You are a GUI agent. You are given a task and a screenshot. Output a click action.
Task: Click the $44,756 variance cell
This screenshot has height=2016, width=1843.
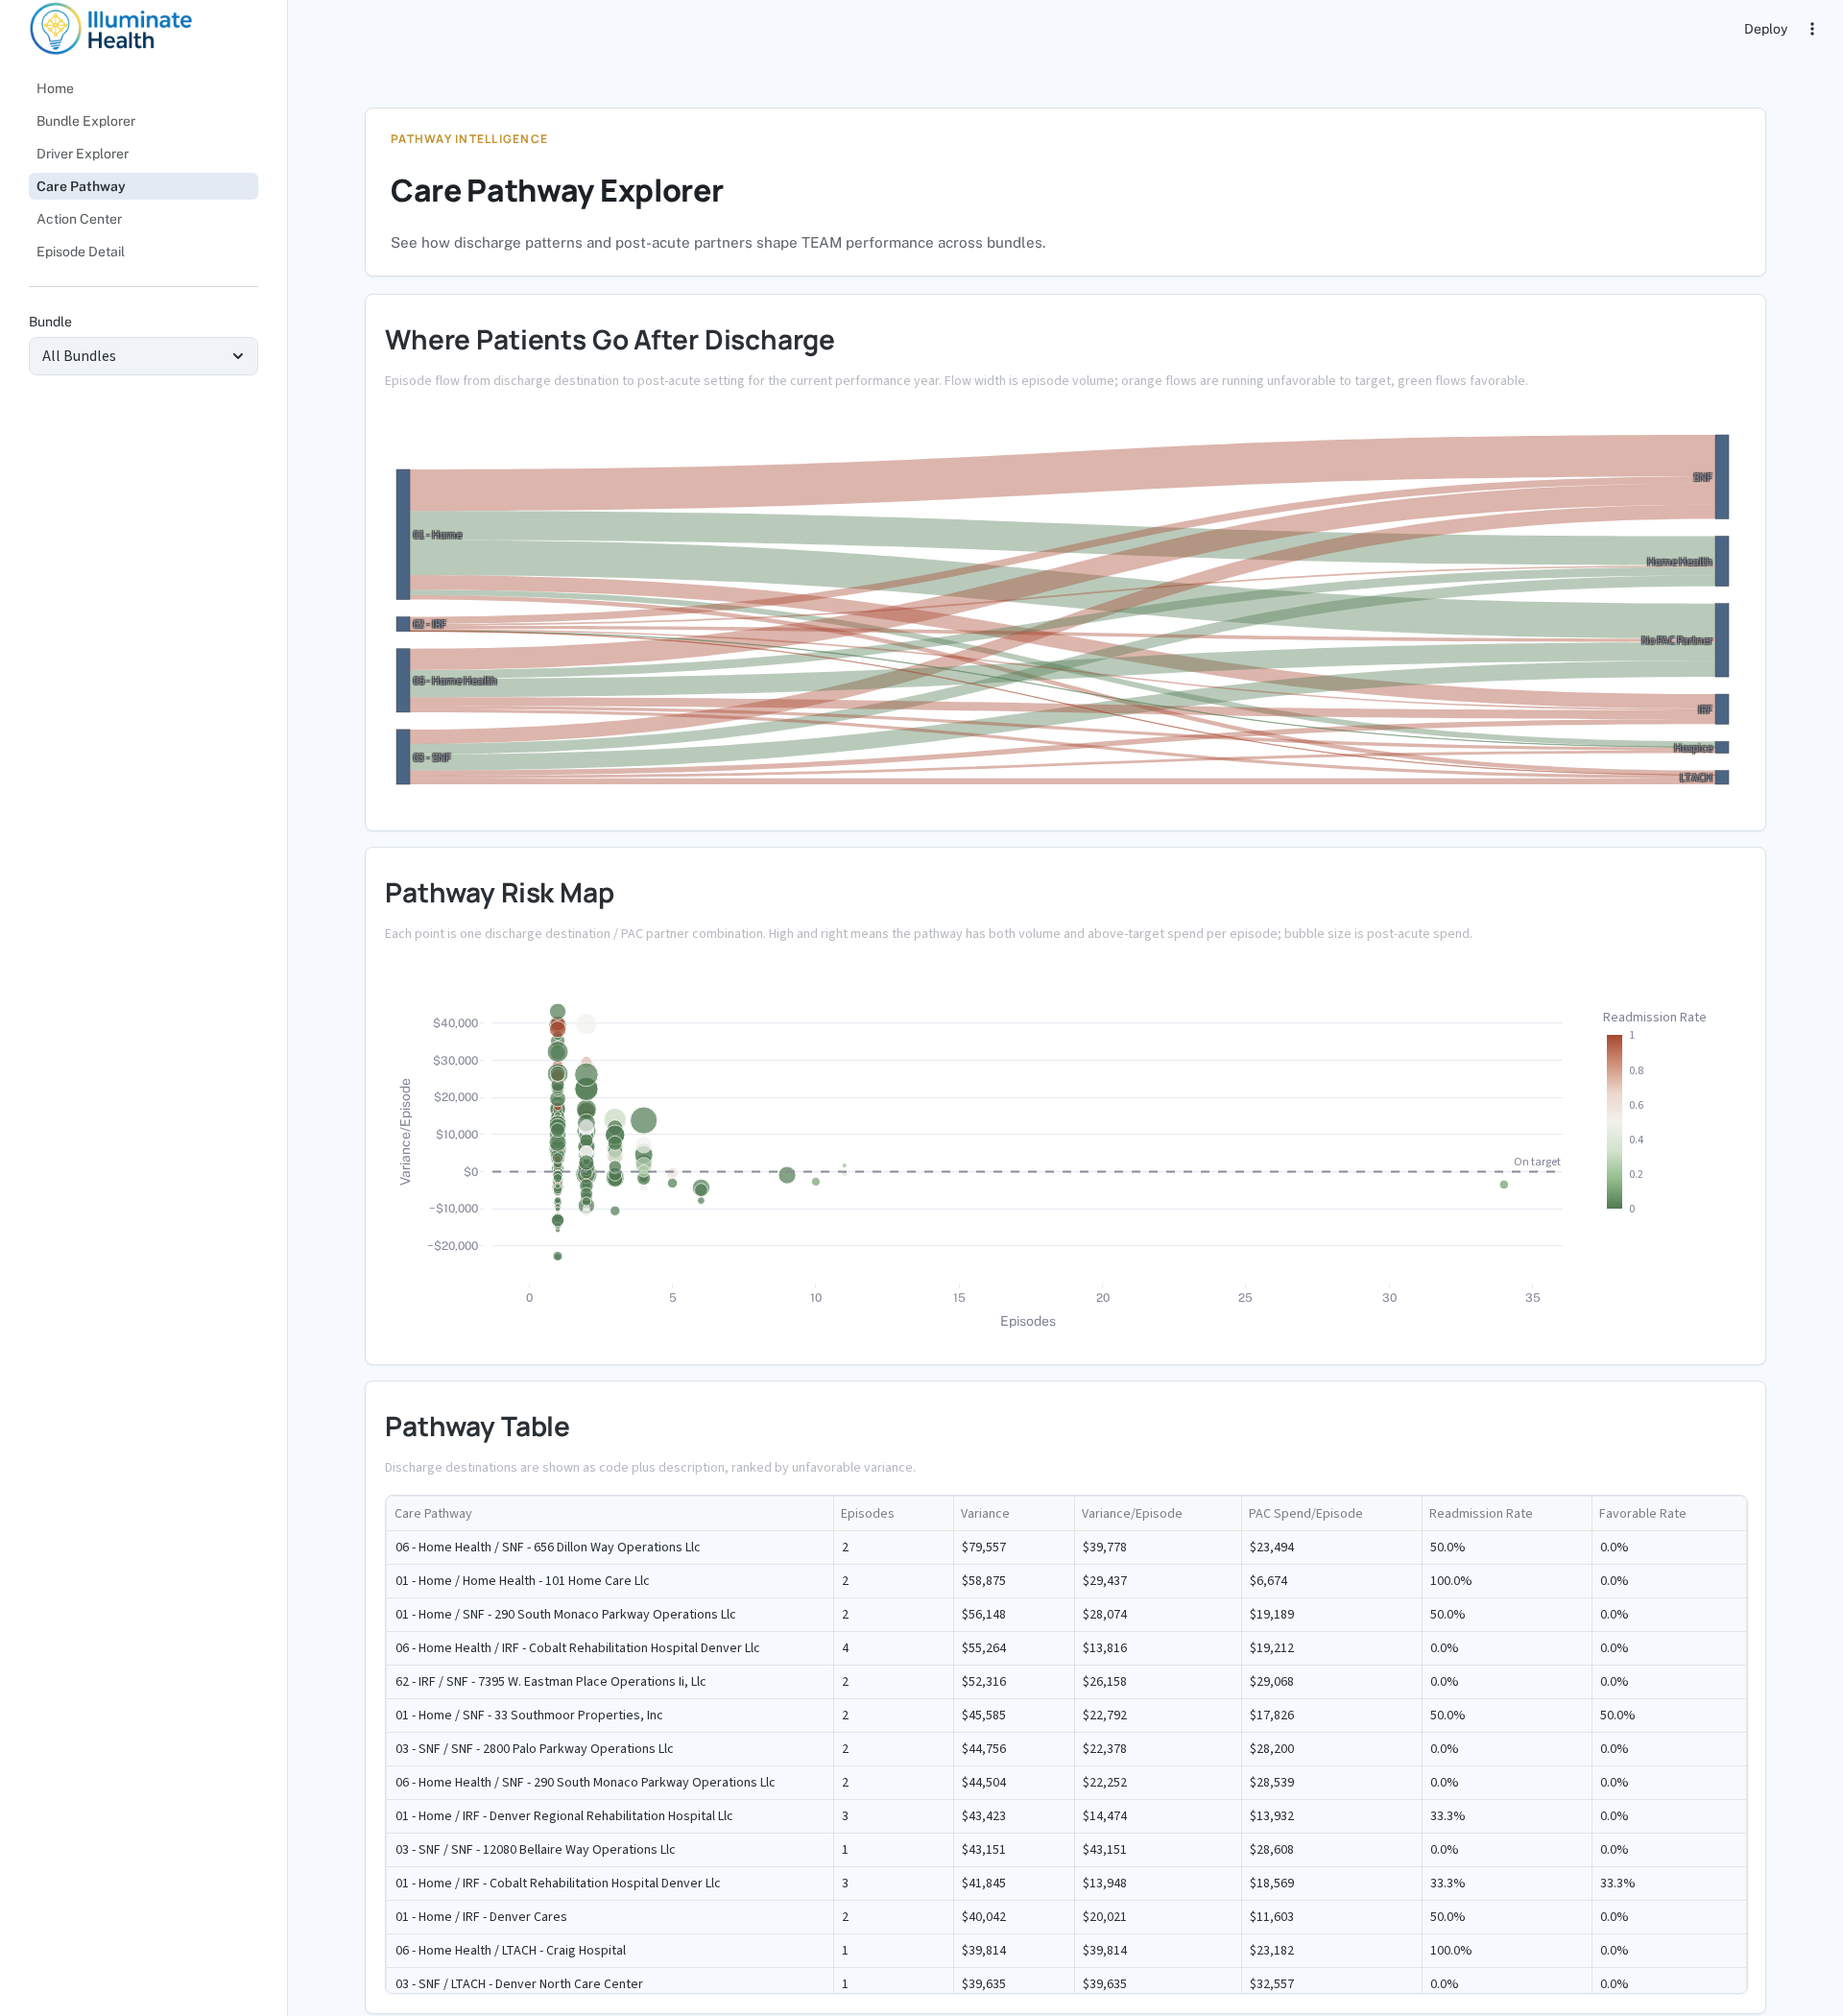(1013, 1749)
